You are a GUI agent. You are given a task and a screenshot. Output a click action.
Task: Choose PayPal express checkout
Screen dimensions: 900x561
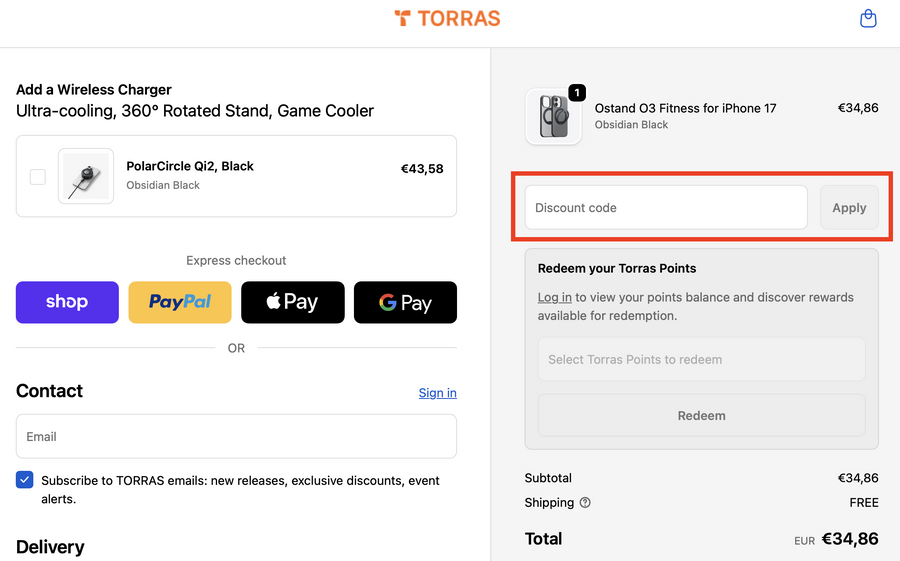[x=180, y=302]
